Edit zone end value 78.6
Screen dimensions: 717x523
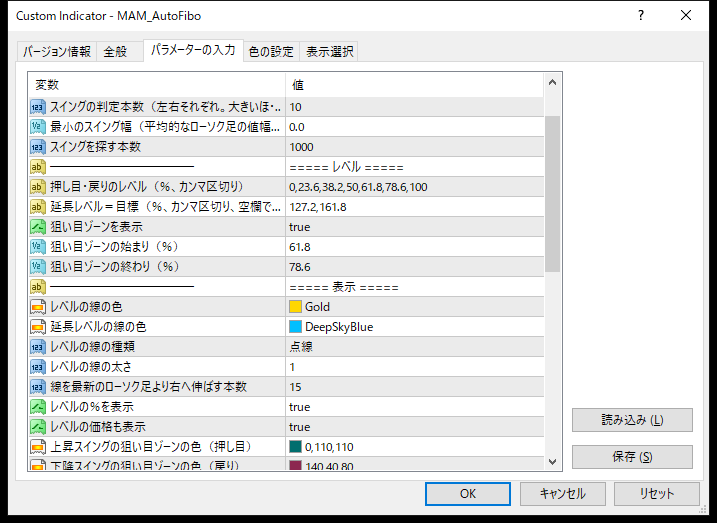[415, 267]
